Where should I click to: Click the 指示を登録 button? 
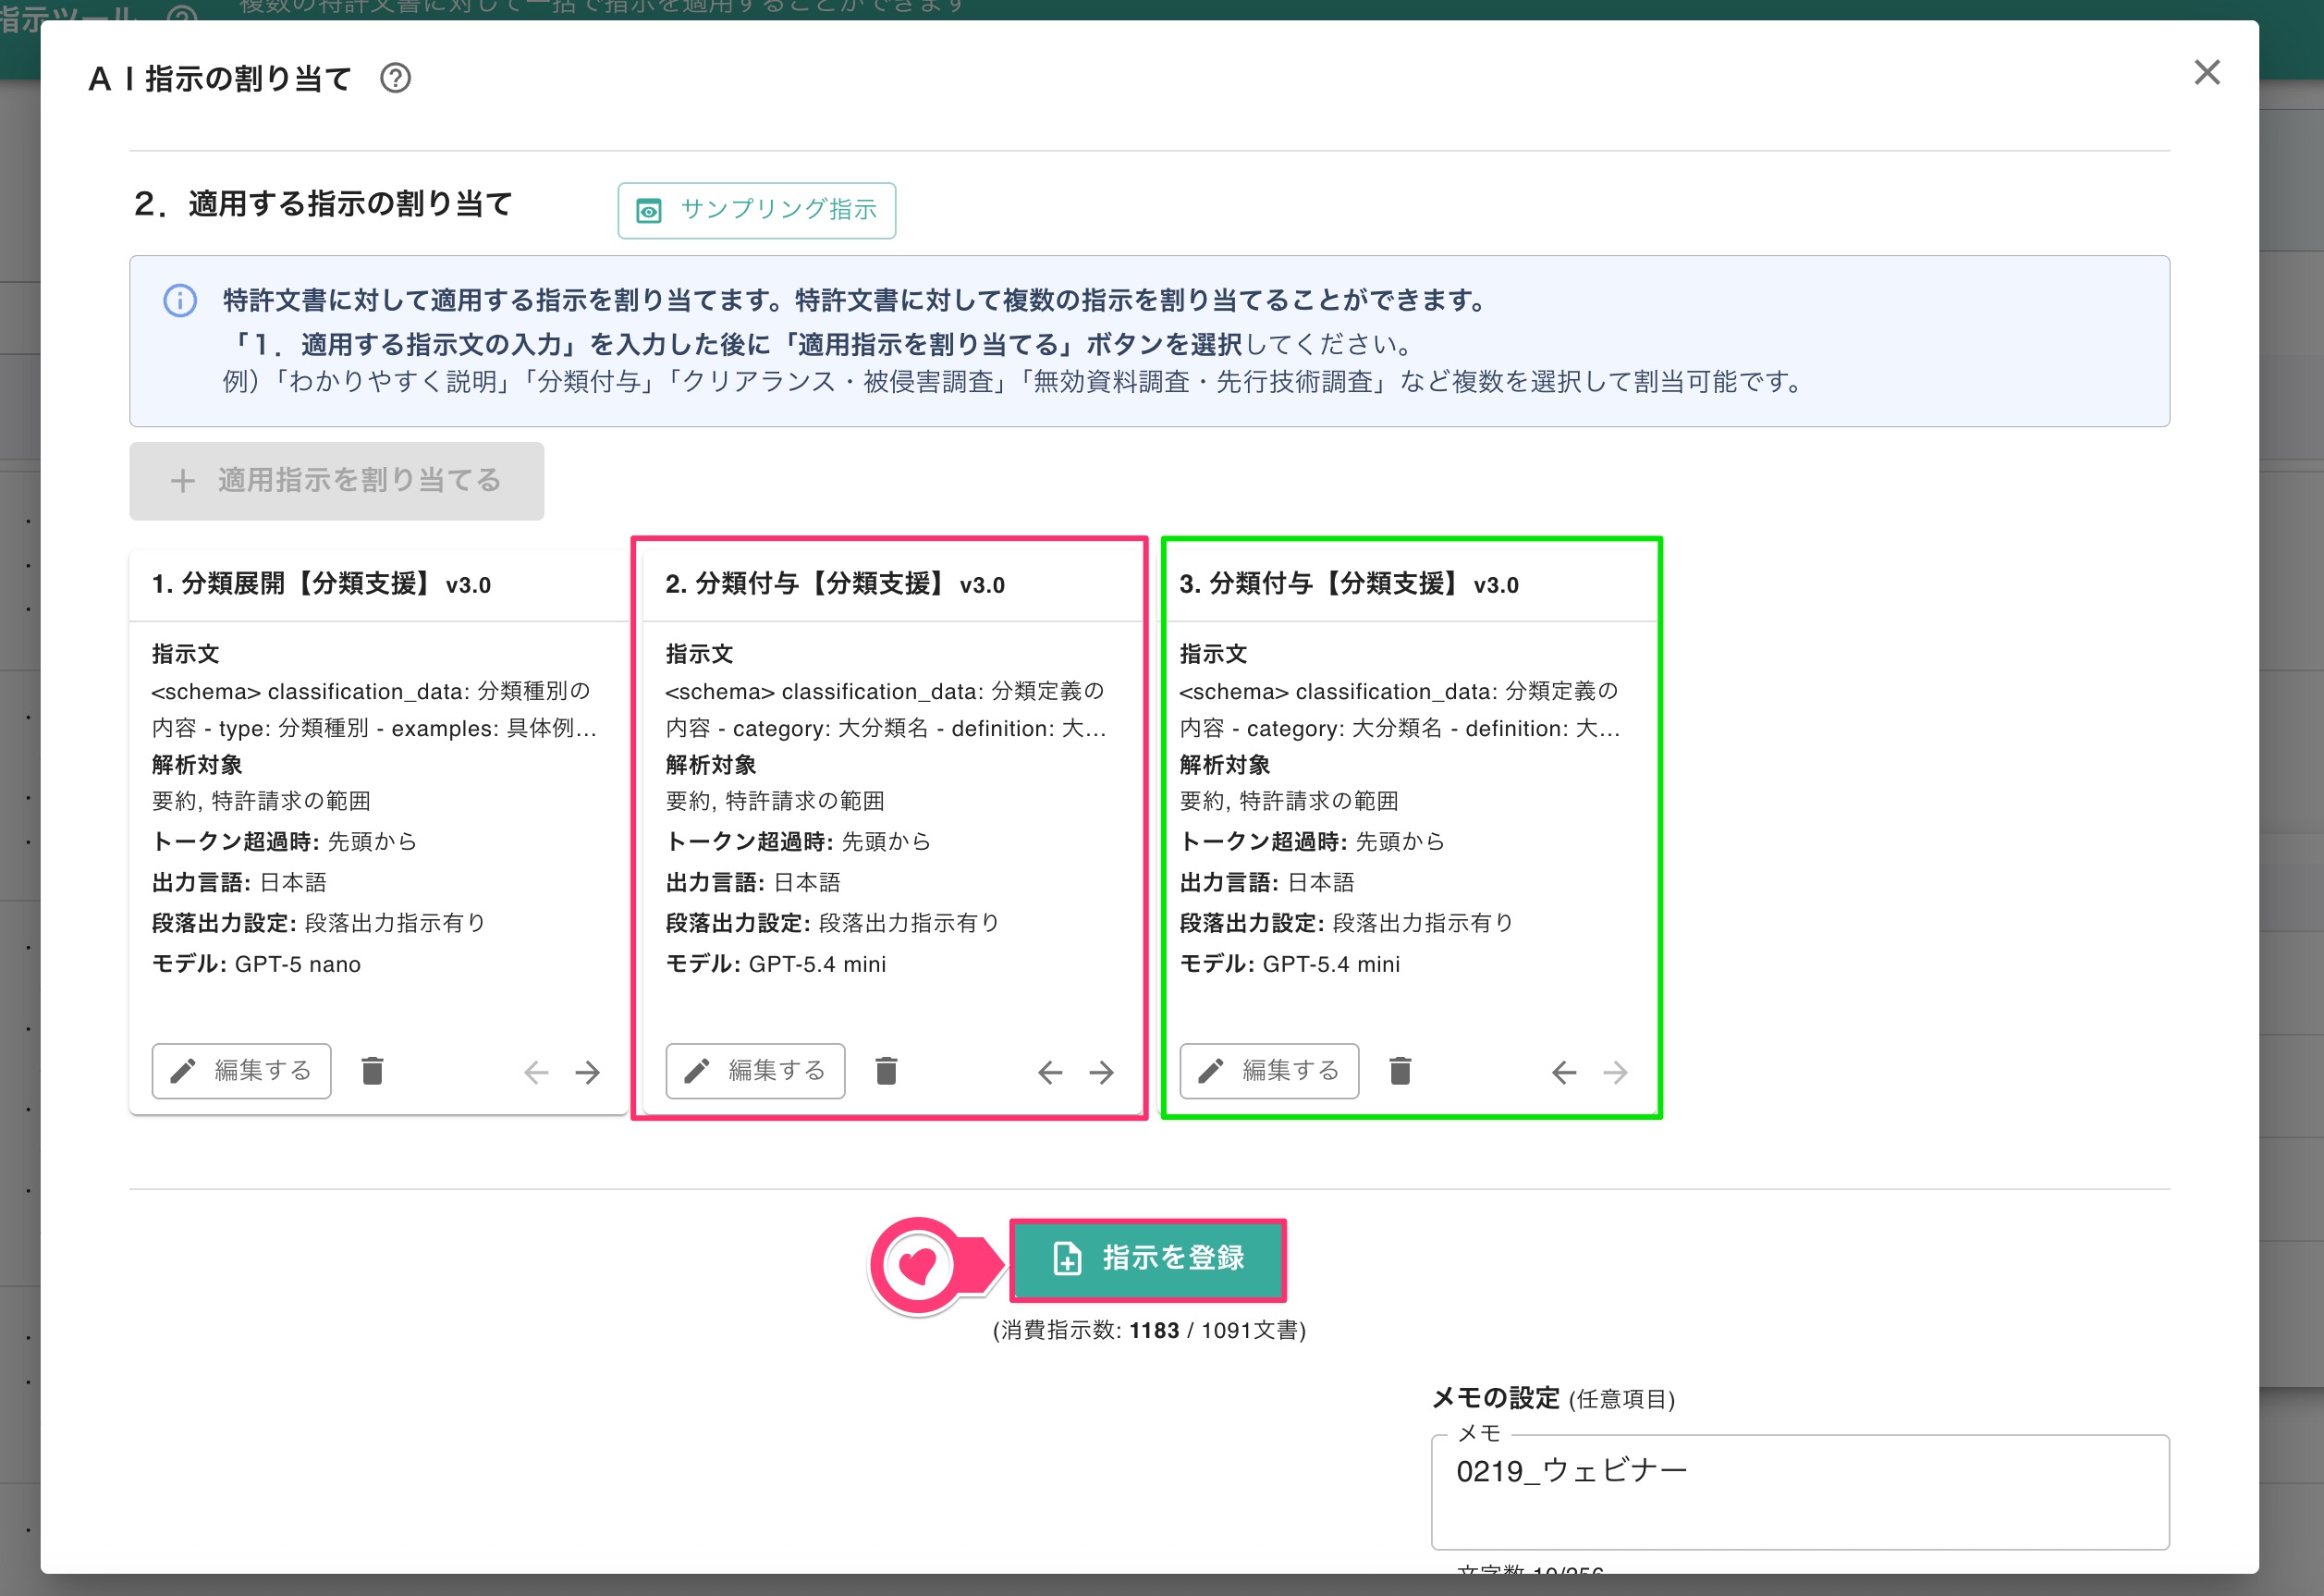pyautogui.click(x=1148, y=1259)
